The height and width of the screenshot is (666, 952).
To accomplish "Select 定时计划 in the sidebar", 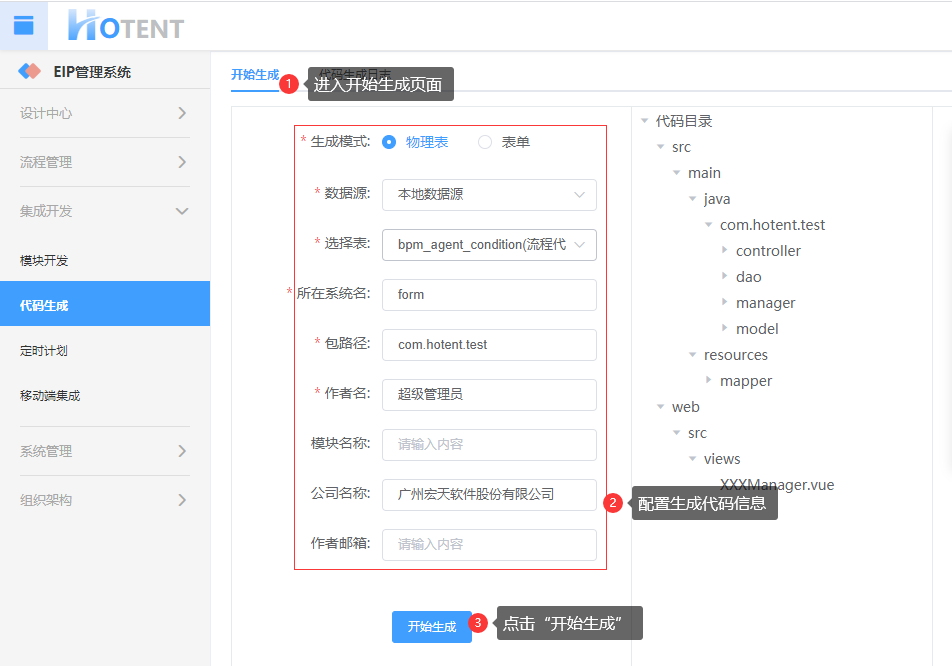I will [44, 351].
